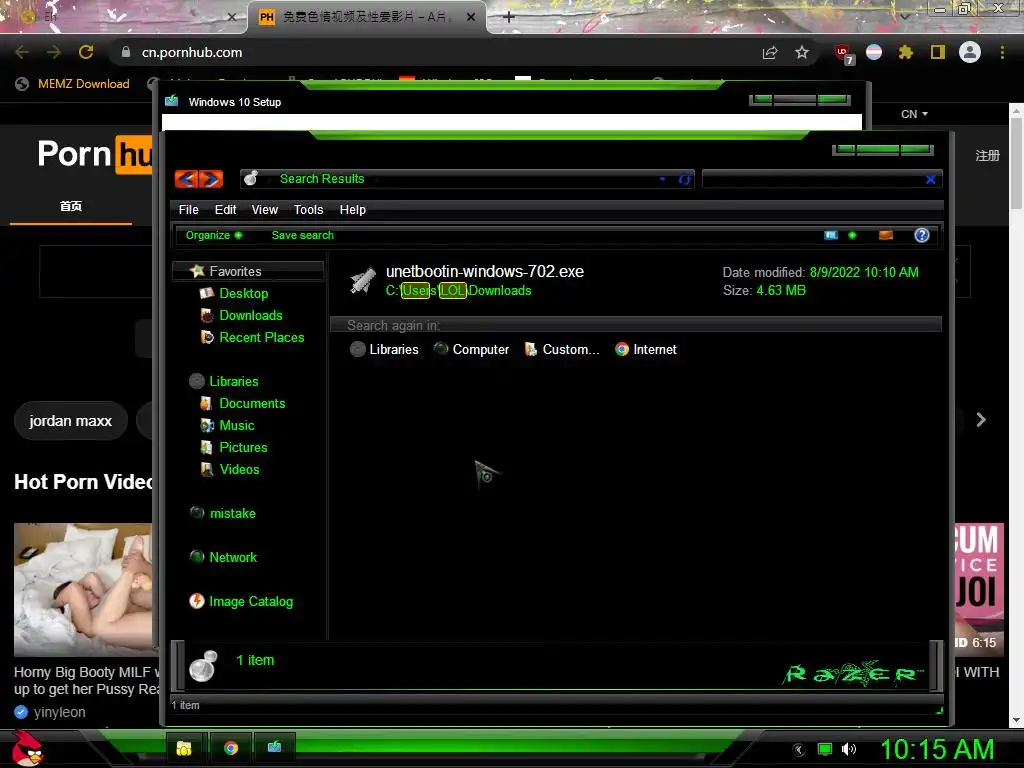
Task: Open the Videos library
Action: (229, 470)
